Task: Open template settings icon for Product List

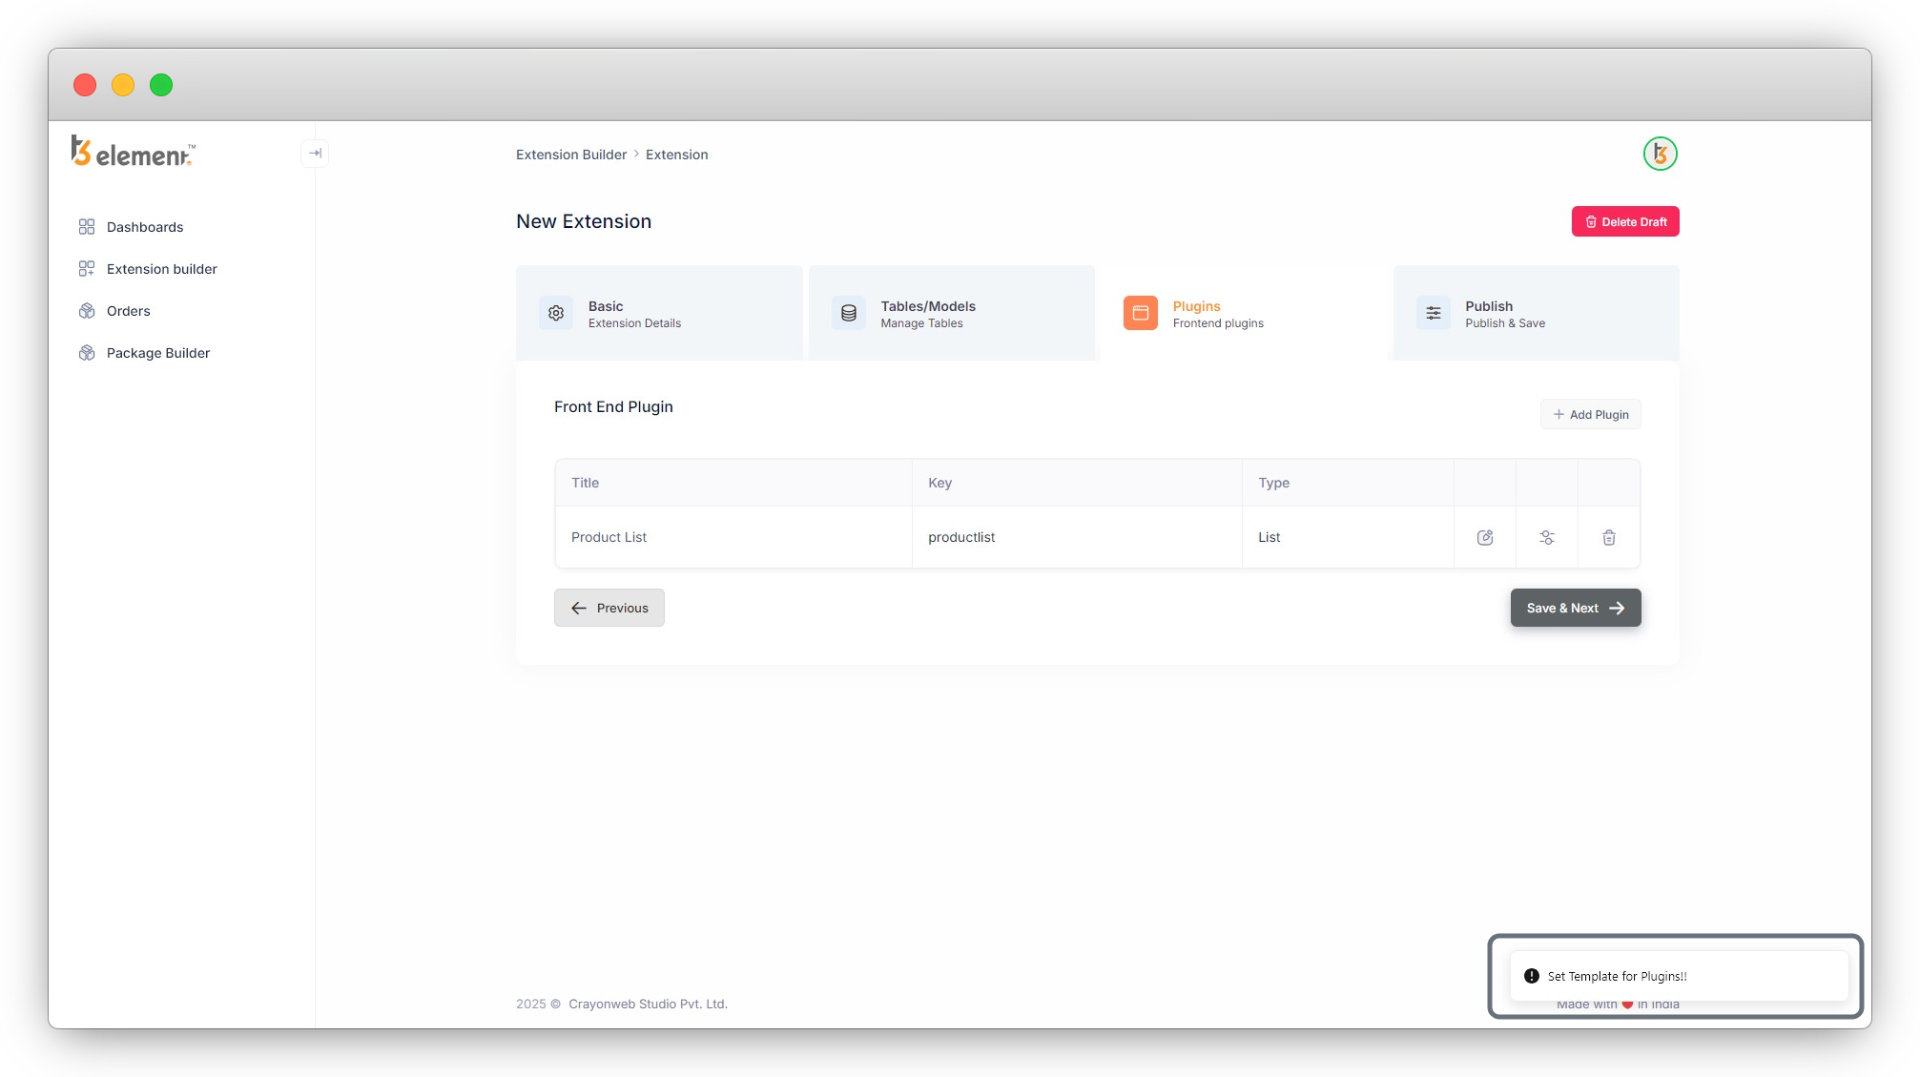Action: click(x=1547, y=538)
